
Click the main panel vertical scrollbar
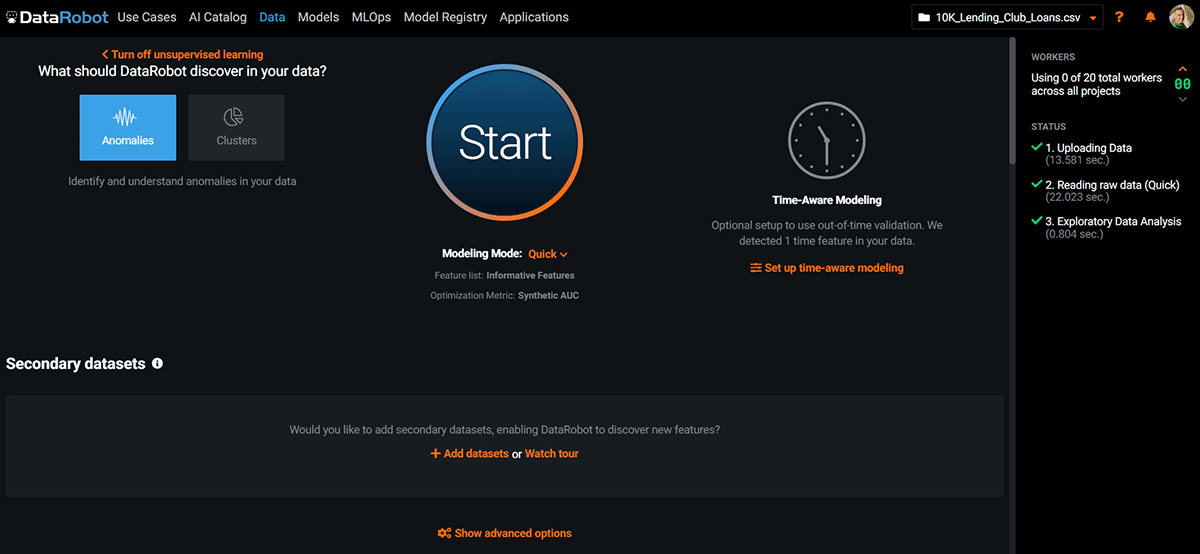tap(1012, 200)
